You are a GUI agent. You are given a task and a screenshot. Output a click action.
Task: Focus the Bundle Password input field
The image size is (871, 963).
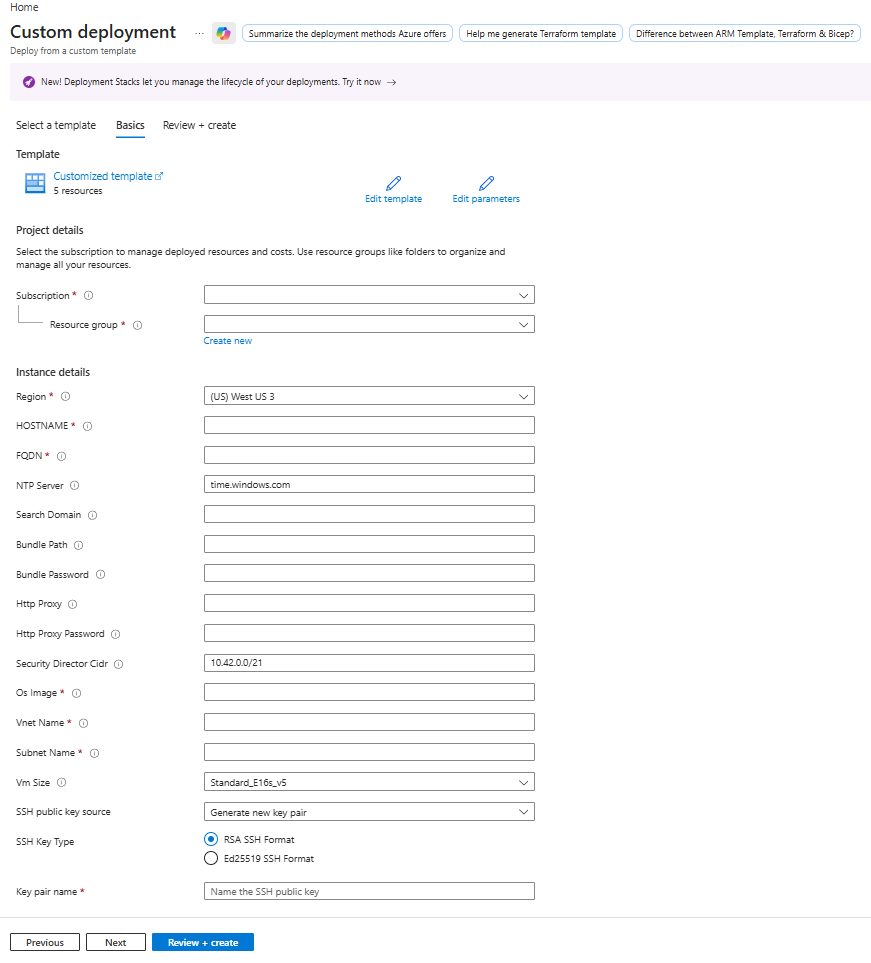click(369, 574)
